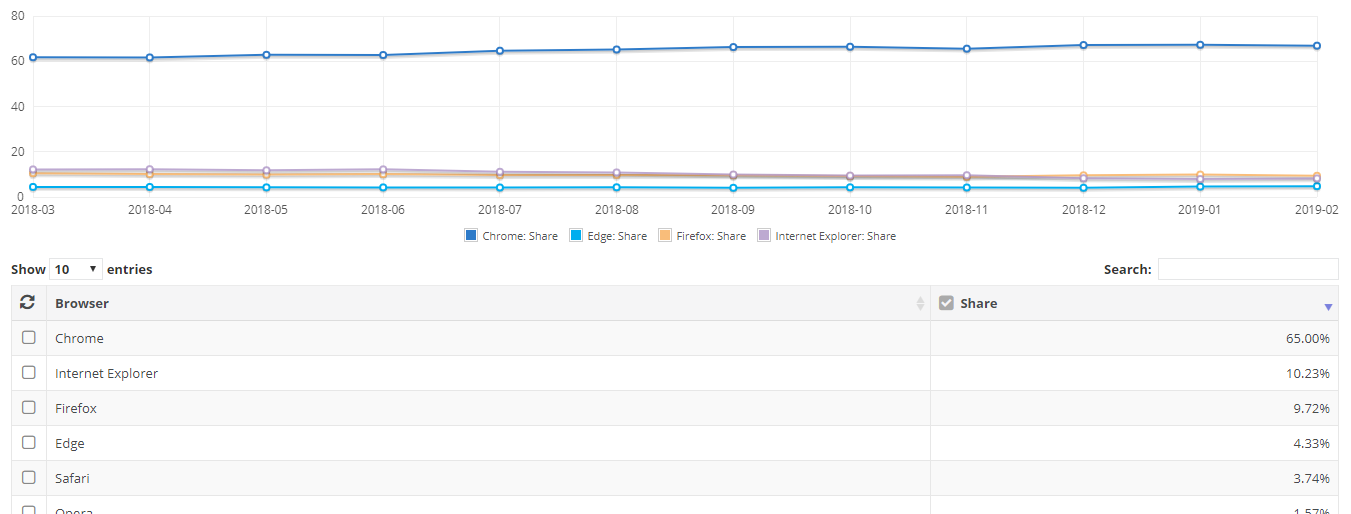
Task: Click the refresh icon in table header
Action: (x=28, y=302)
